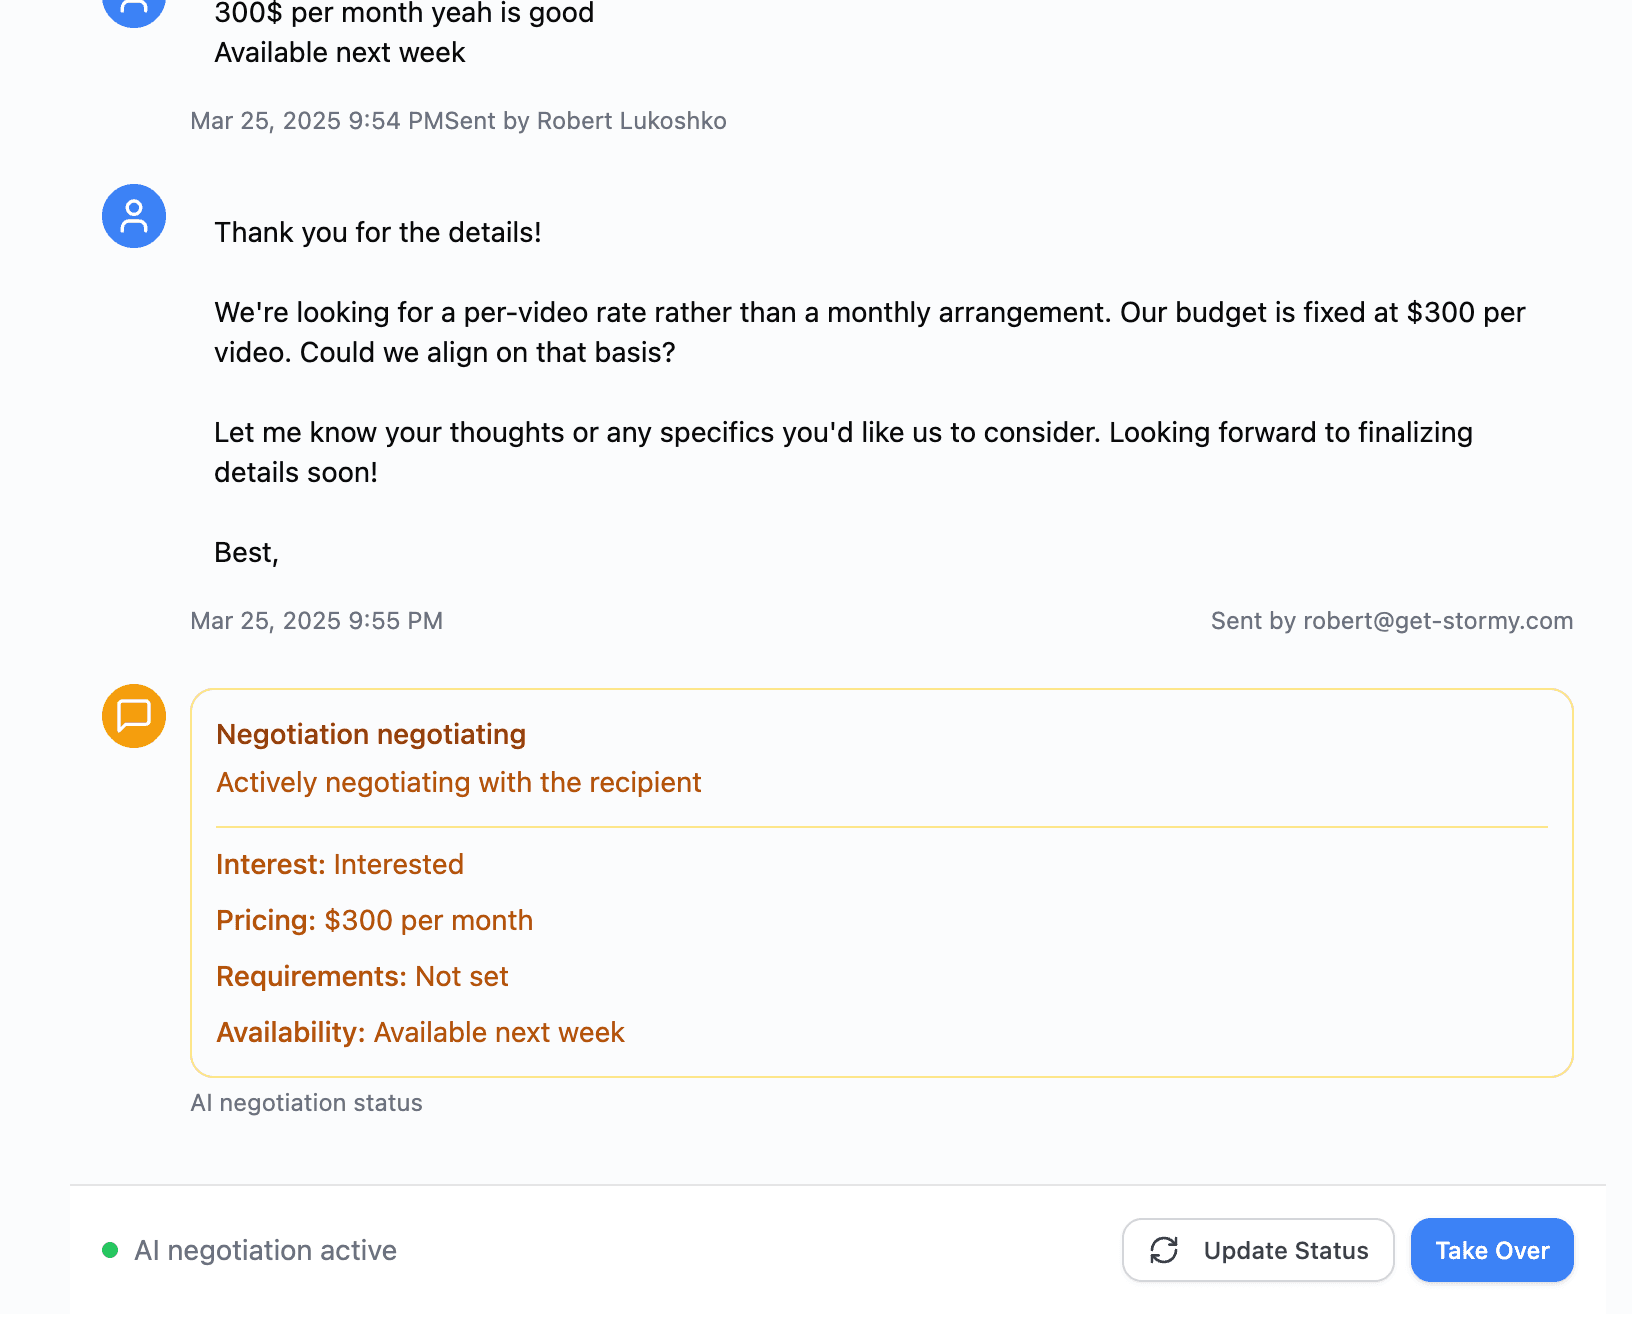Click the message paragraph about per-video rate
Screen dimensions: 1632x1332
[x=869, y=332]
